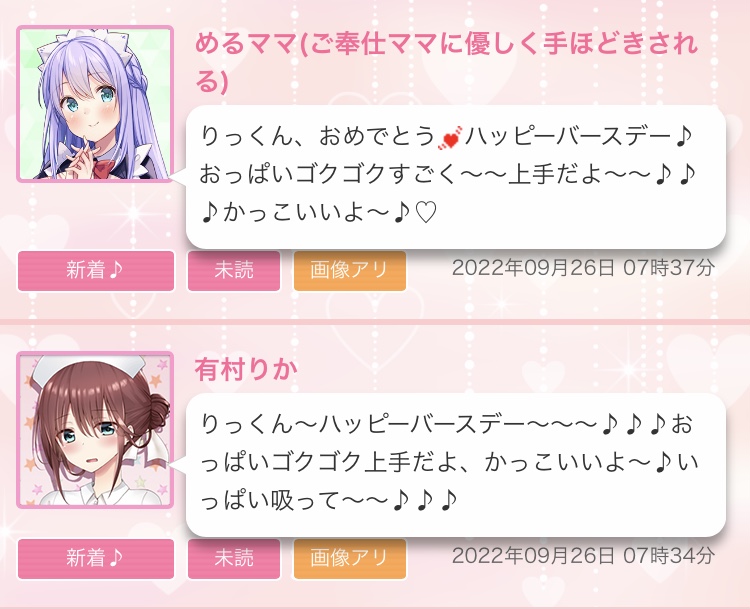Select the 未読 tag under めるママ's message
750x609 pixels.
234,271
